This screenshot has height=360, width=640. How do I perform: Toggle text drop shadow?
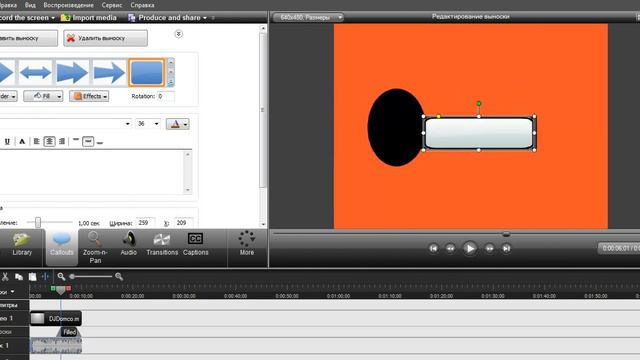pos(22,142)
